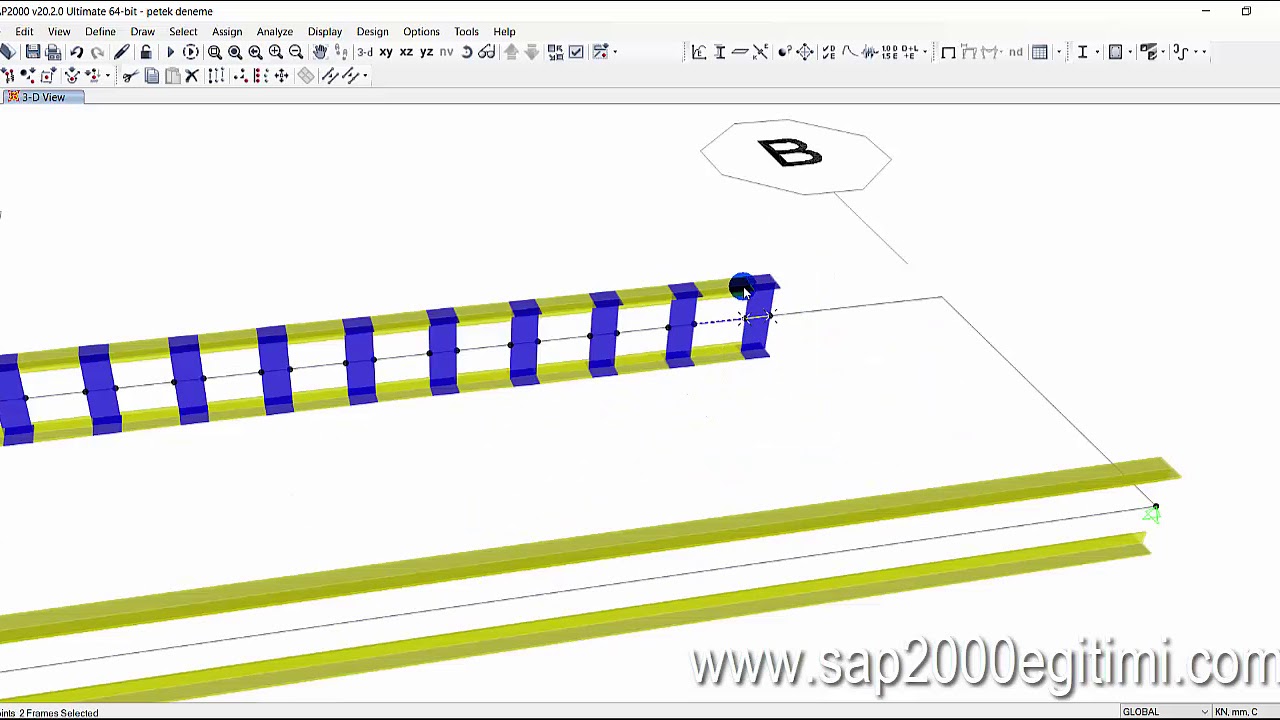Screen dimensions: 1280x720
Task: Select the Rubber Band Zoom tool
Action: (x=214, y=52)
